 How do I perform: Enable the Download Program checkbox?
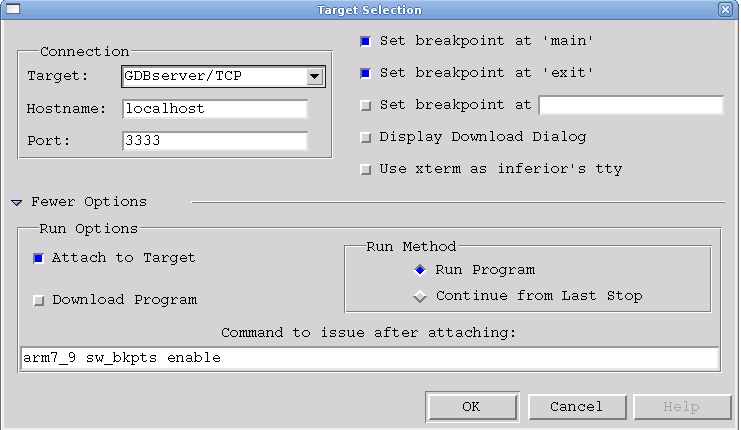pyautogui.click(x=39, y=300)
